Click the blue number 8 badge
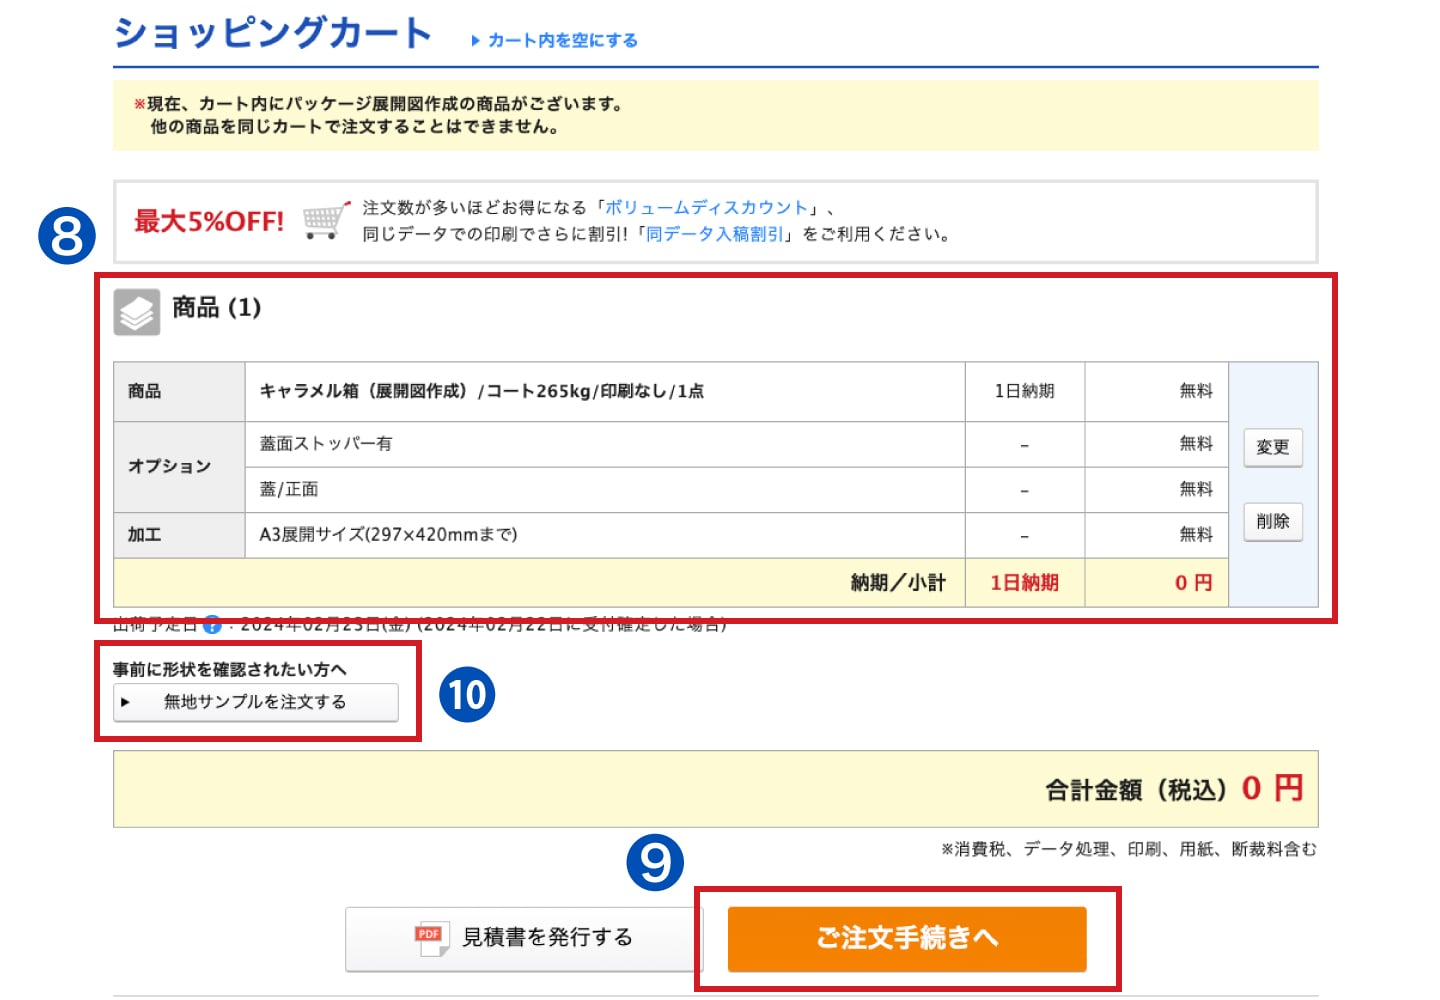 66,237
